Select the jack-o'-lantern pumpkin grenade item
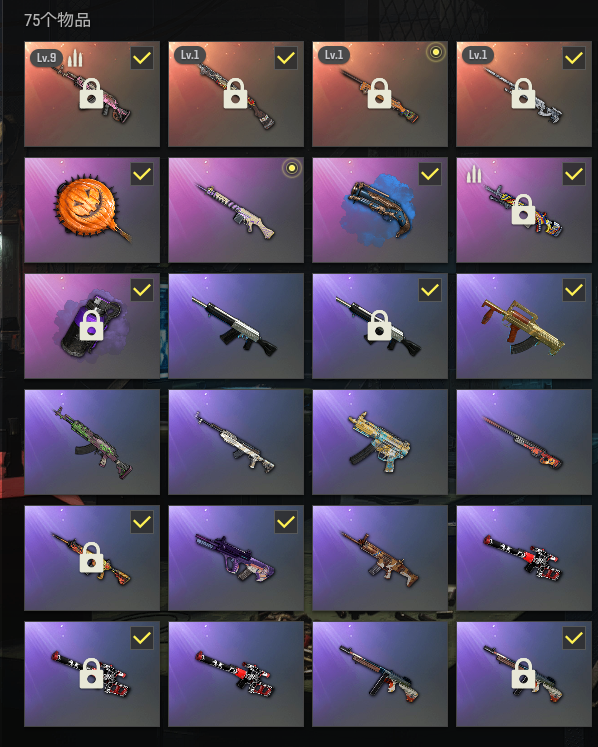The height and width of the screenshot is (747, 598). [92, 210]
